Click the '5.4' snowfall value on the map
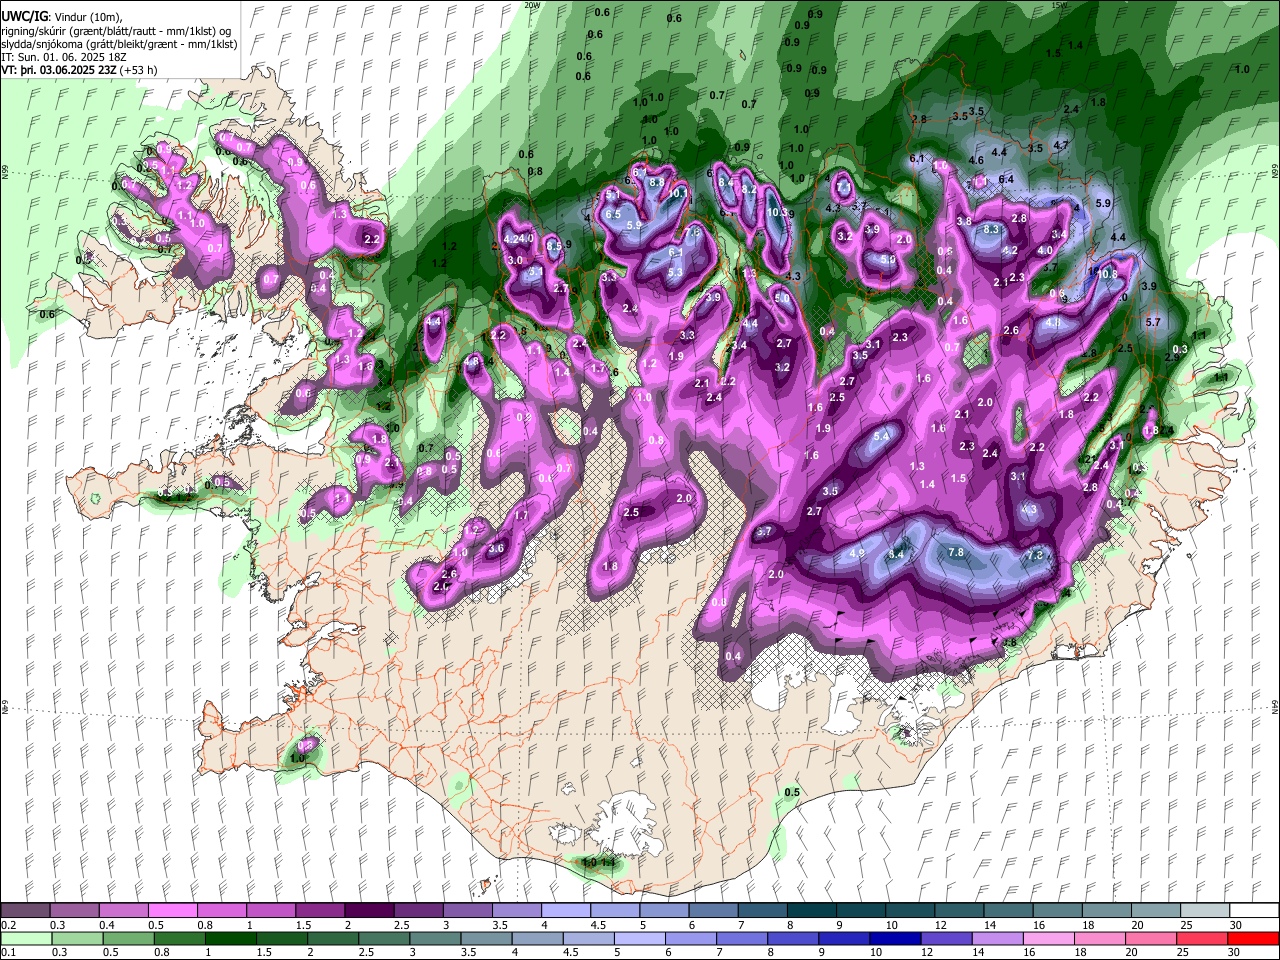Viewport: 1280px width, 960px height. [881, 437]
